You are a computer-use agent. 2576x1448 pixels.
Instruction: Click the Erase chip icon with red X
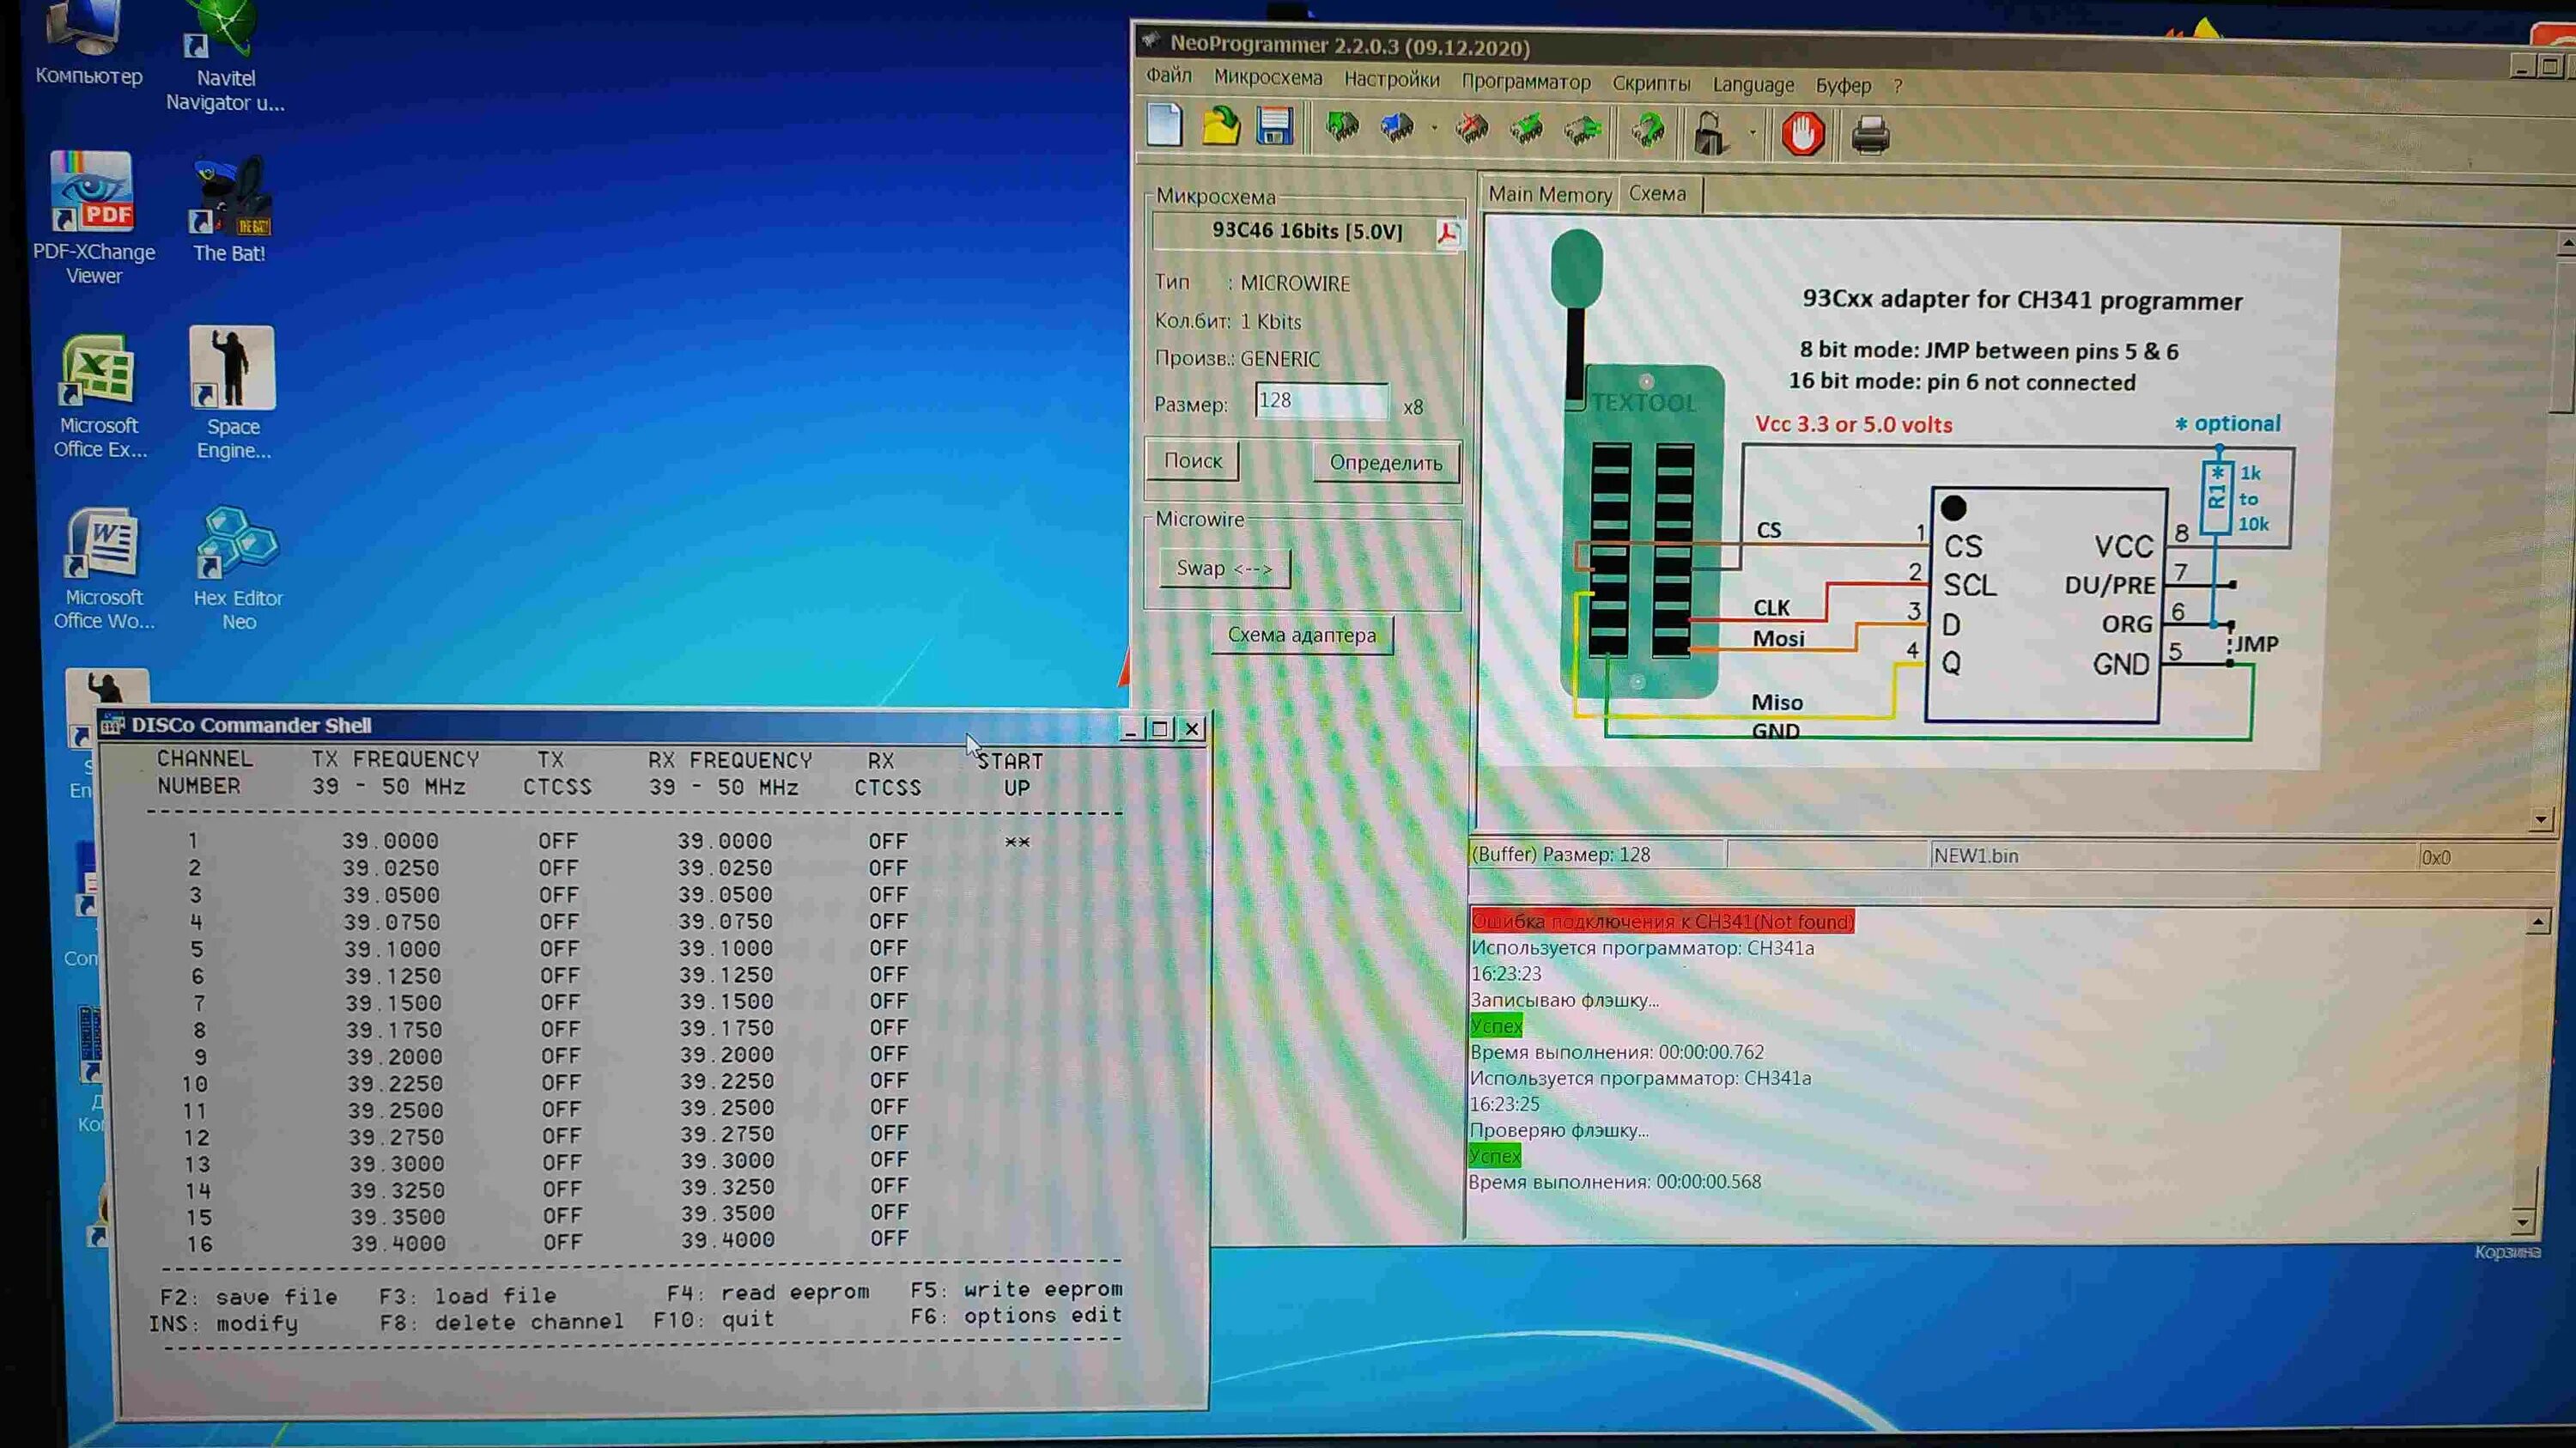[1471, 130]
